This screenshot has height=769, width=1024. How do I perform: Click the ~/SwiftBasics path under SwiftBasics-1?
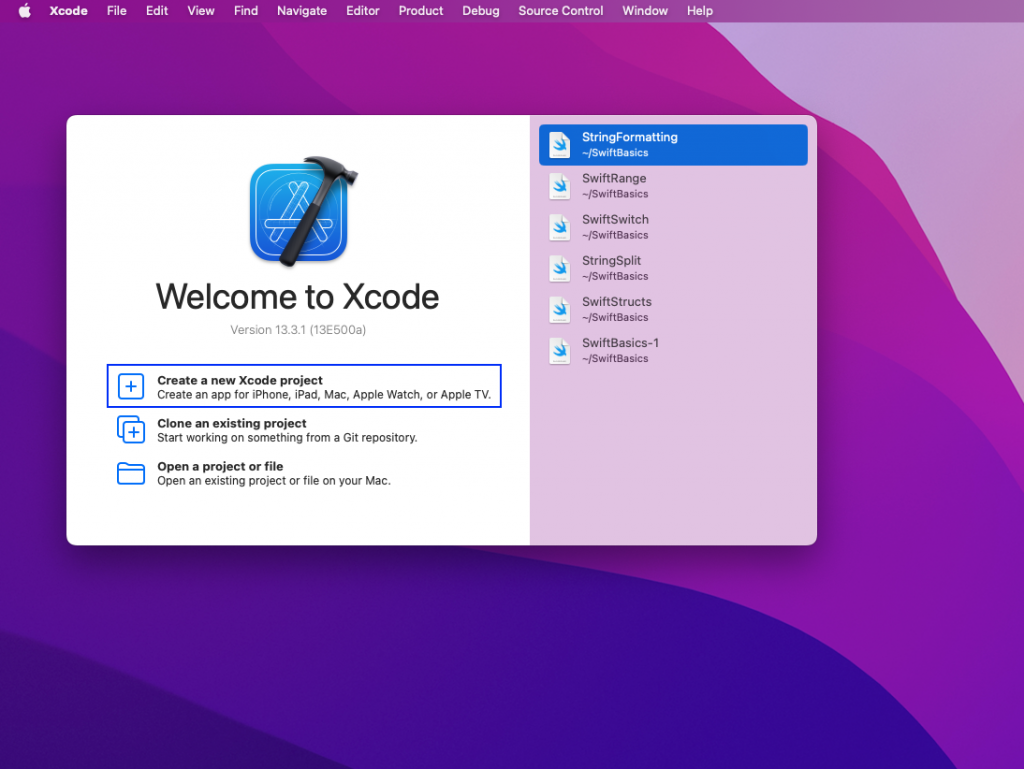click(x=615, y=358)
